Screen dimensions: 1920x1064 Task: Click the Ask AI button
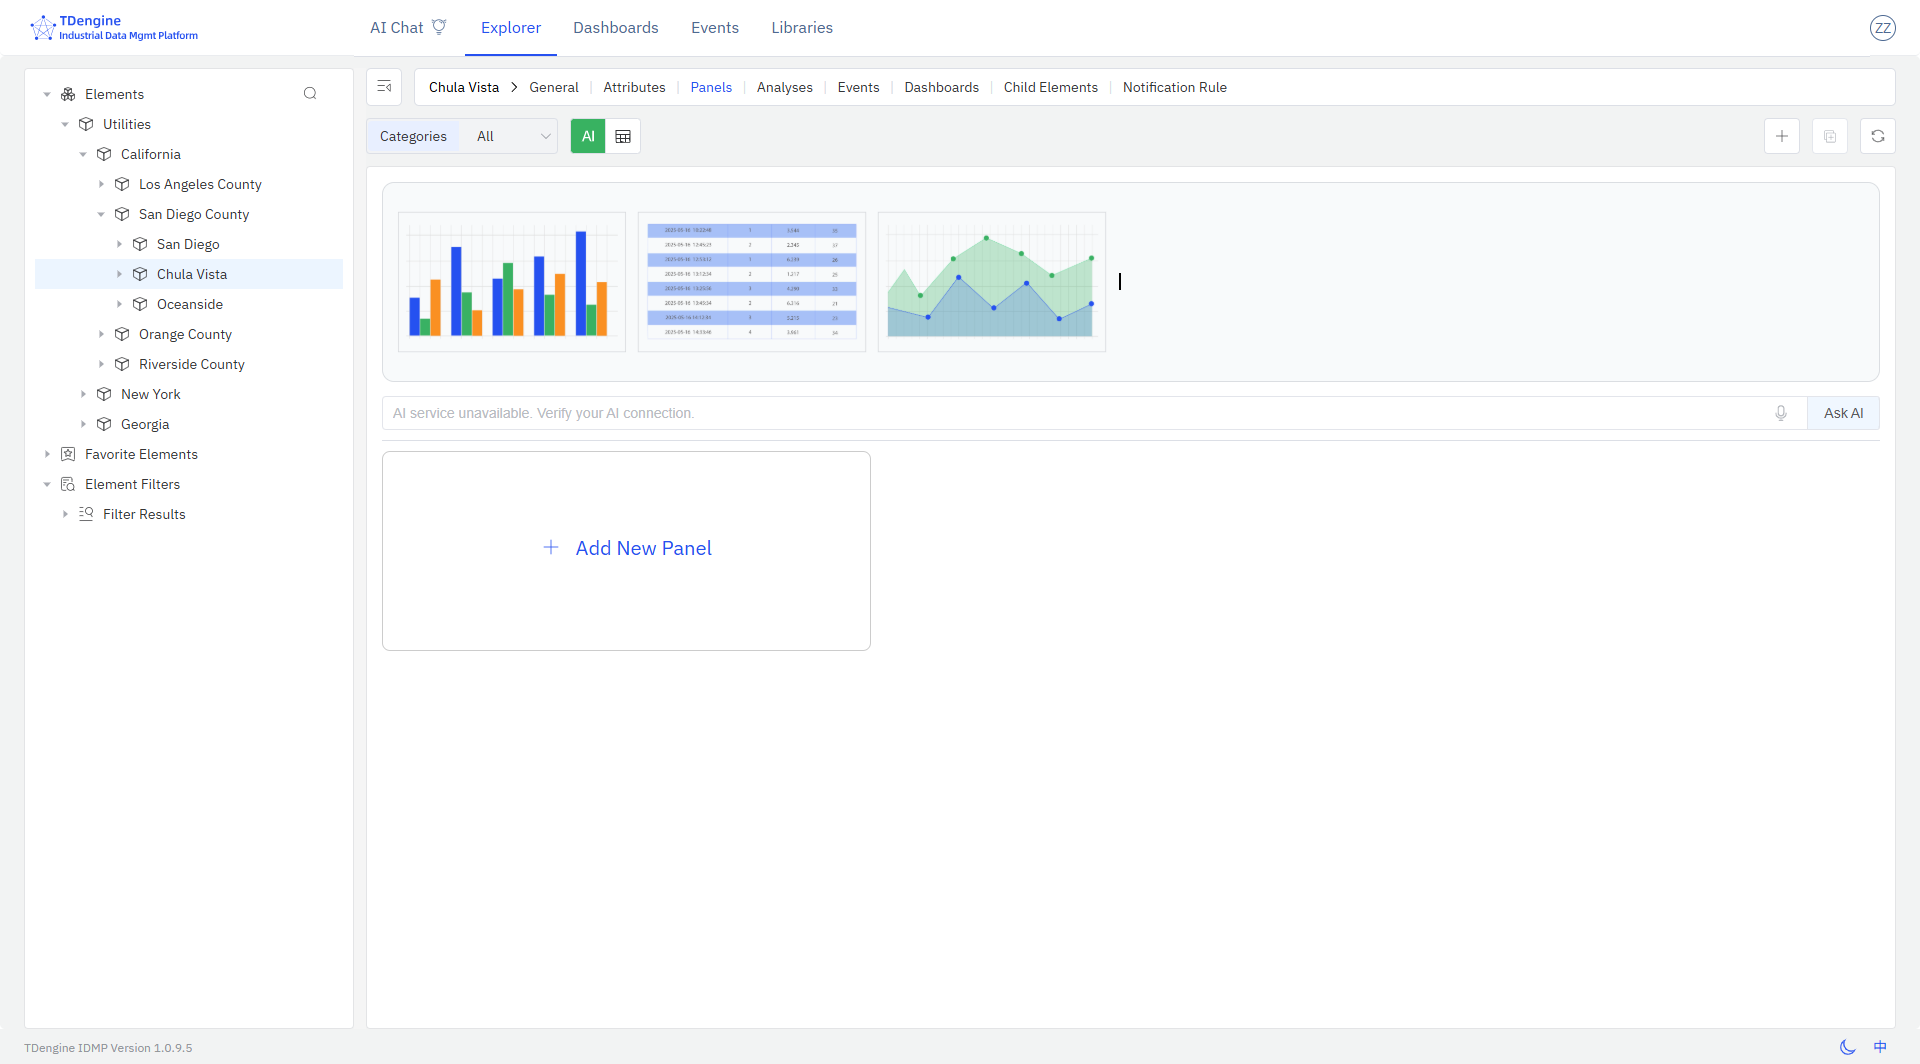[1842, 413]
